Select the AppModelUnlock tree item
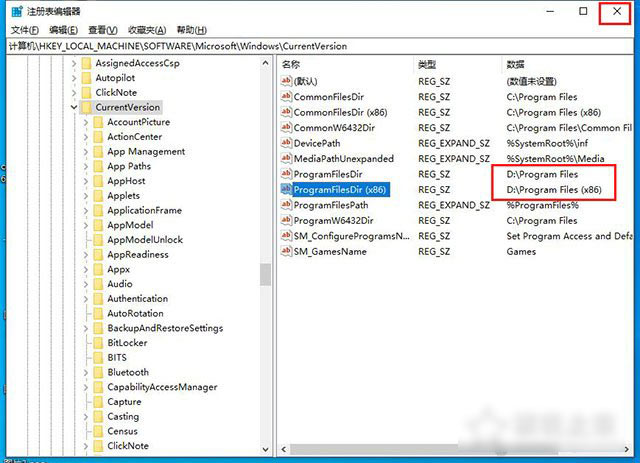 145,240
